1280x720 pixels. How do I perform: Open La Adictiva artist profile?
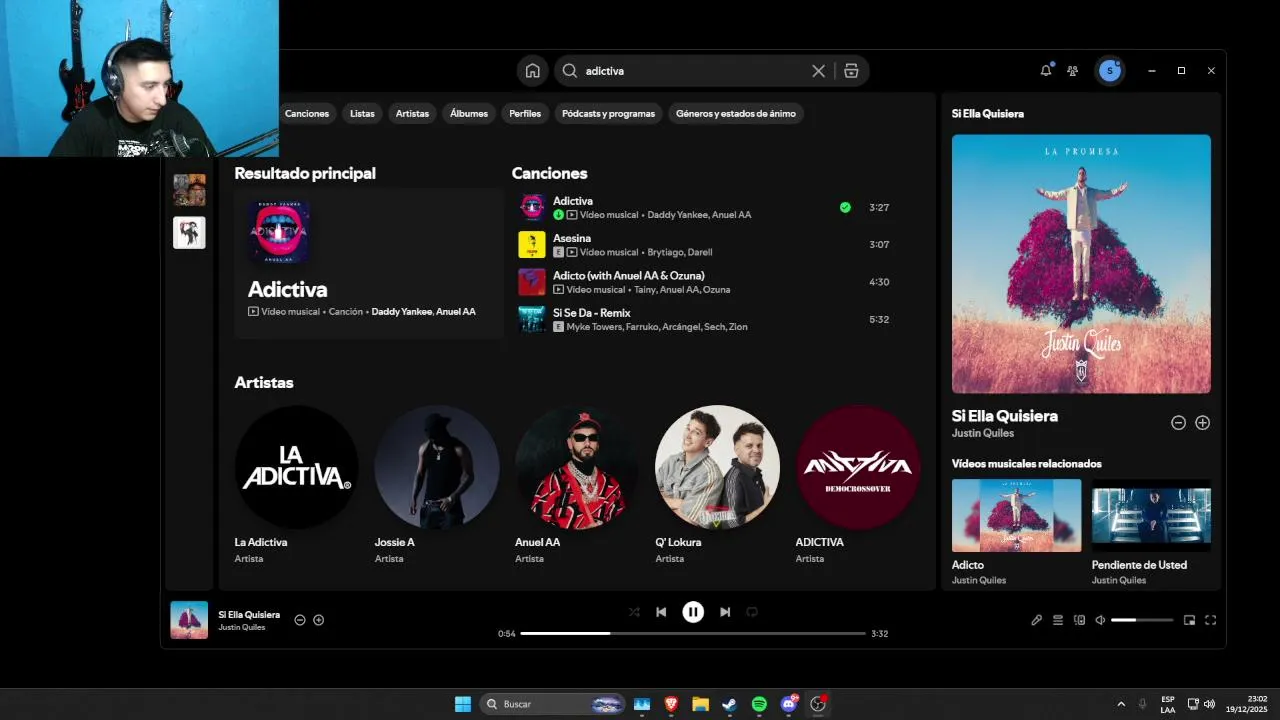[x=296, y=467]
